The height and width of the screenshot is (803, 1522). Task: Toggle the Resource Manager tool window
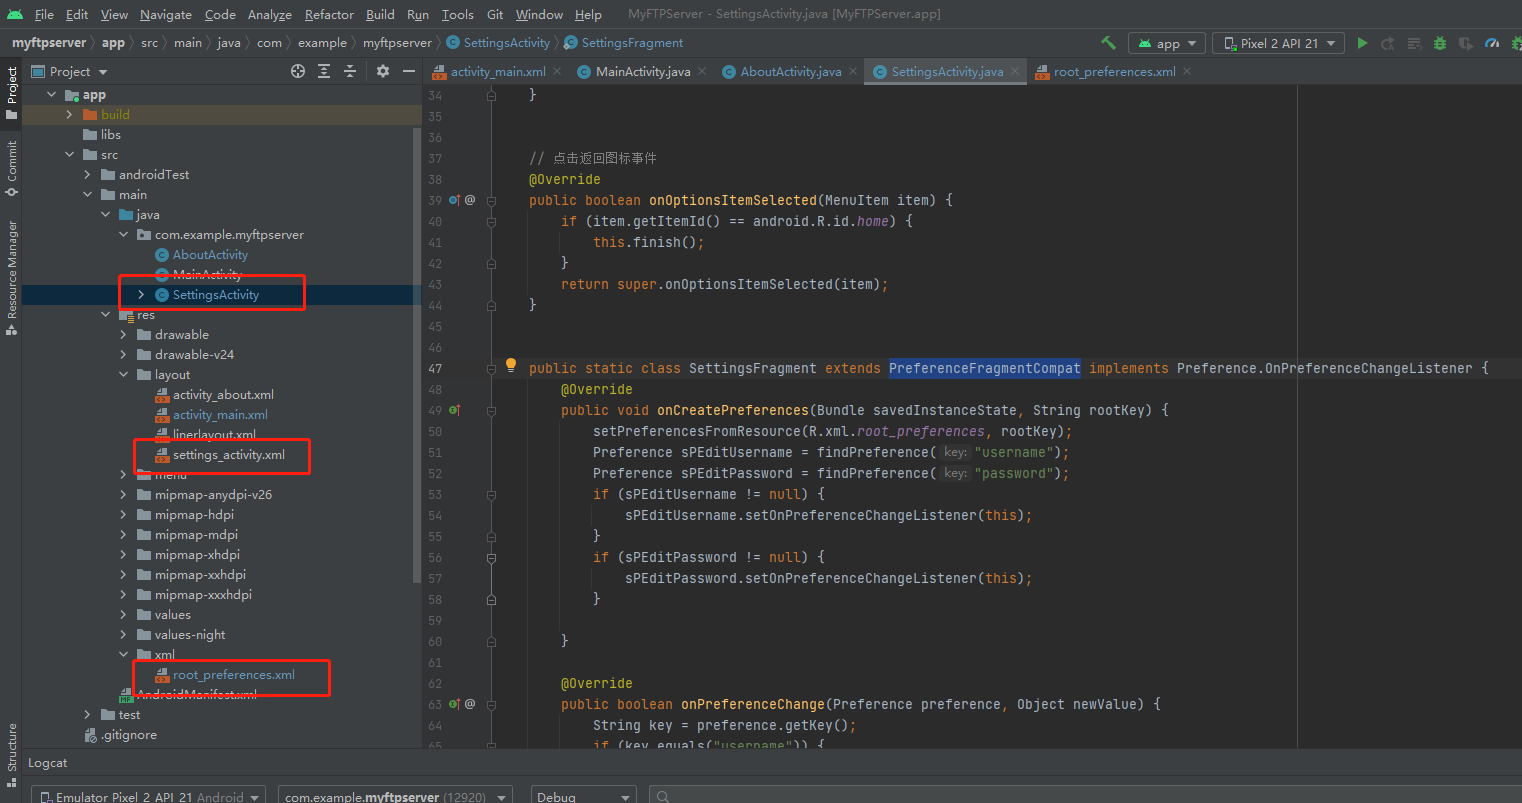point(11,270)
